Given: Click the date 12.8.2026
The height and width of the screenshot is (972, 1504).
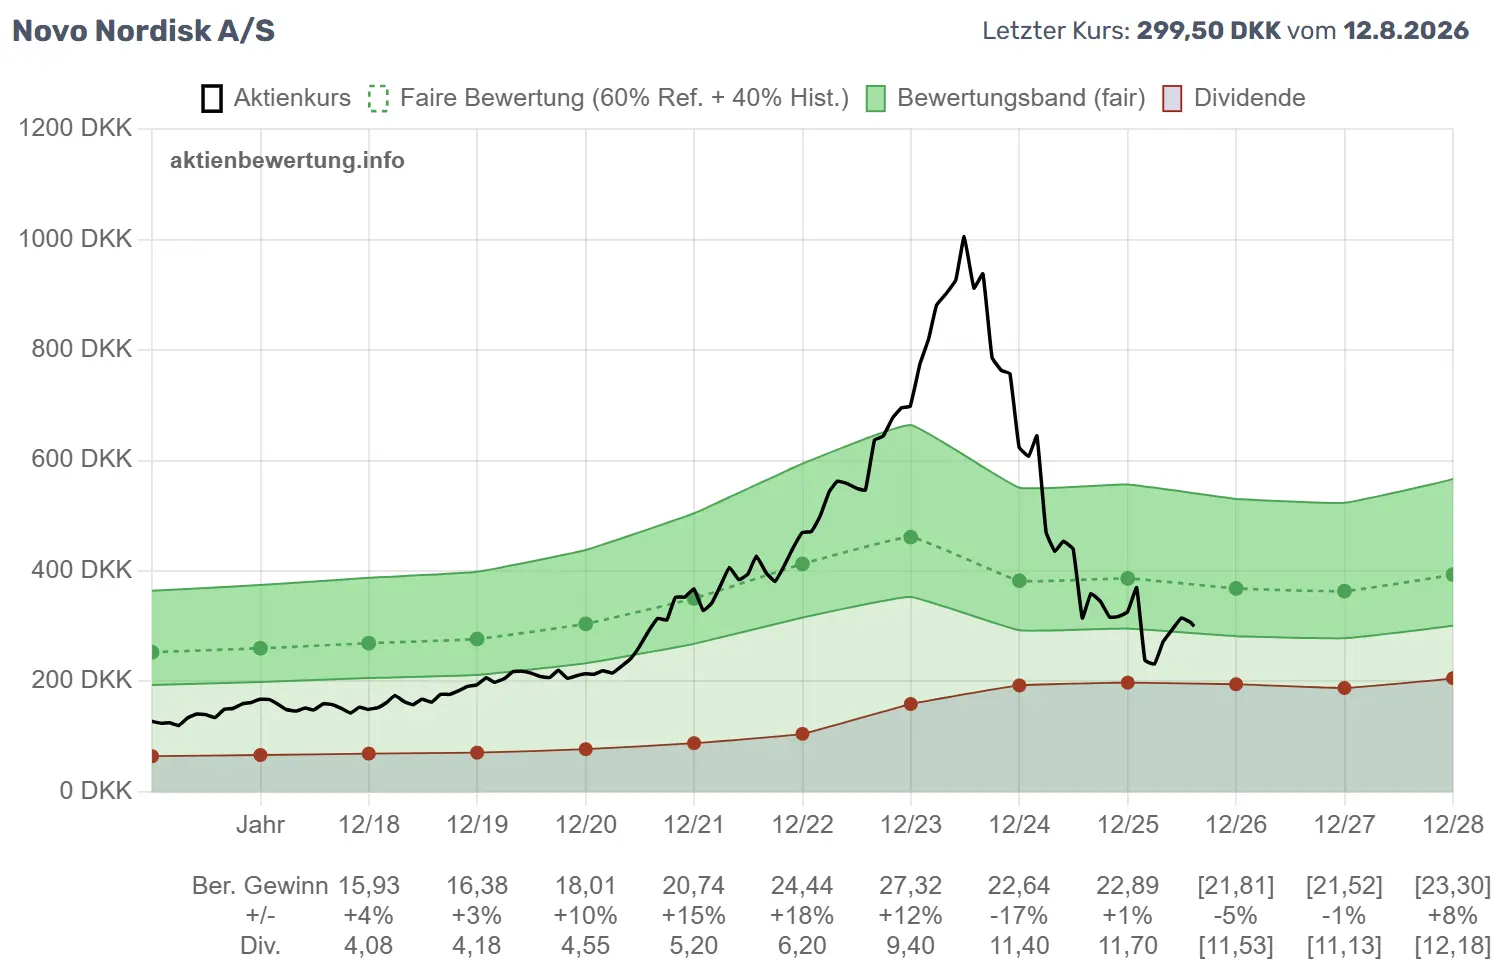Looking at the screenshot, I should coord(1406,30).
